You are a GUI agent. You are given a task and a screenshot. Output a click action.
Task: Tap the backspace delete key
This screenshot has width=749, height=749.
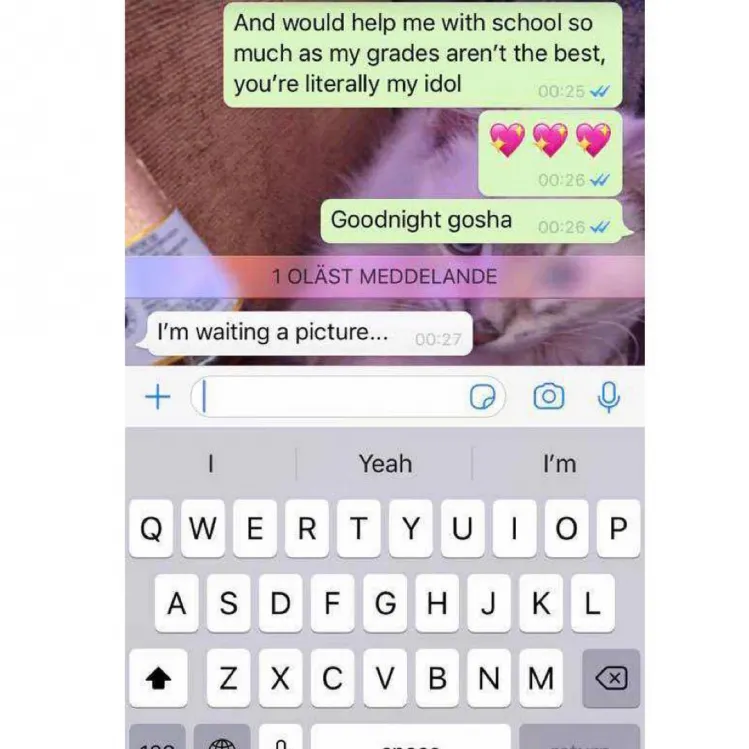pos(611,678)
